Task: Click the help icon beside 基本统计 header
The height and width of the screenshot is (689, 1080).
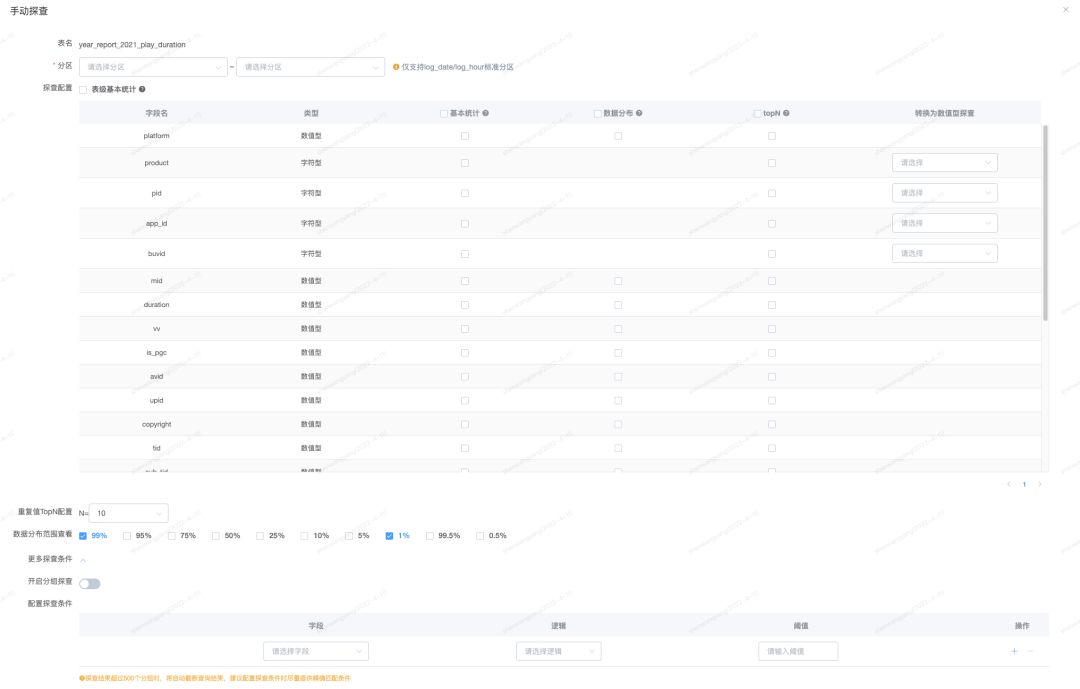Action: tap(485, 113)
